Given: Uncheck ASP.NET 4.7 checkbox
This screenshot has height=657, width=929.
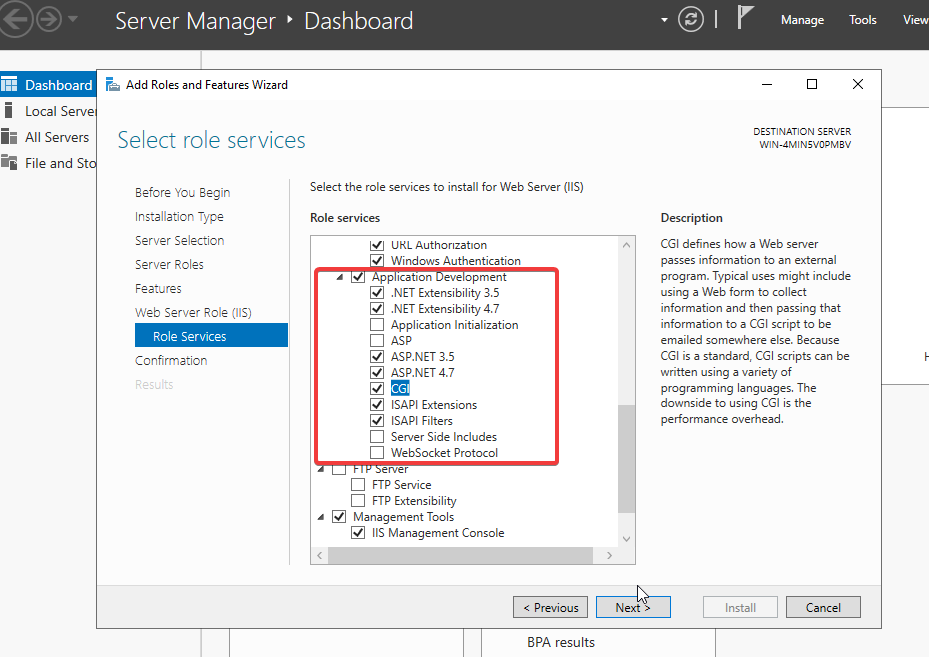Looking at the screenshot, I should (x=377, y=373).
